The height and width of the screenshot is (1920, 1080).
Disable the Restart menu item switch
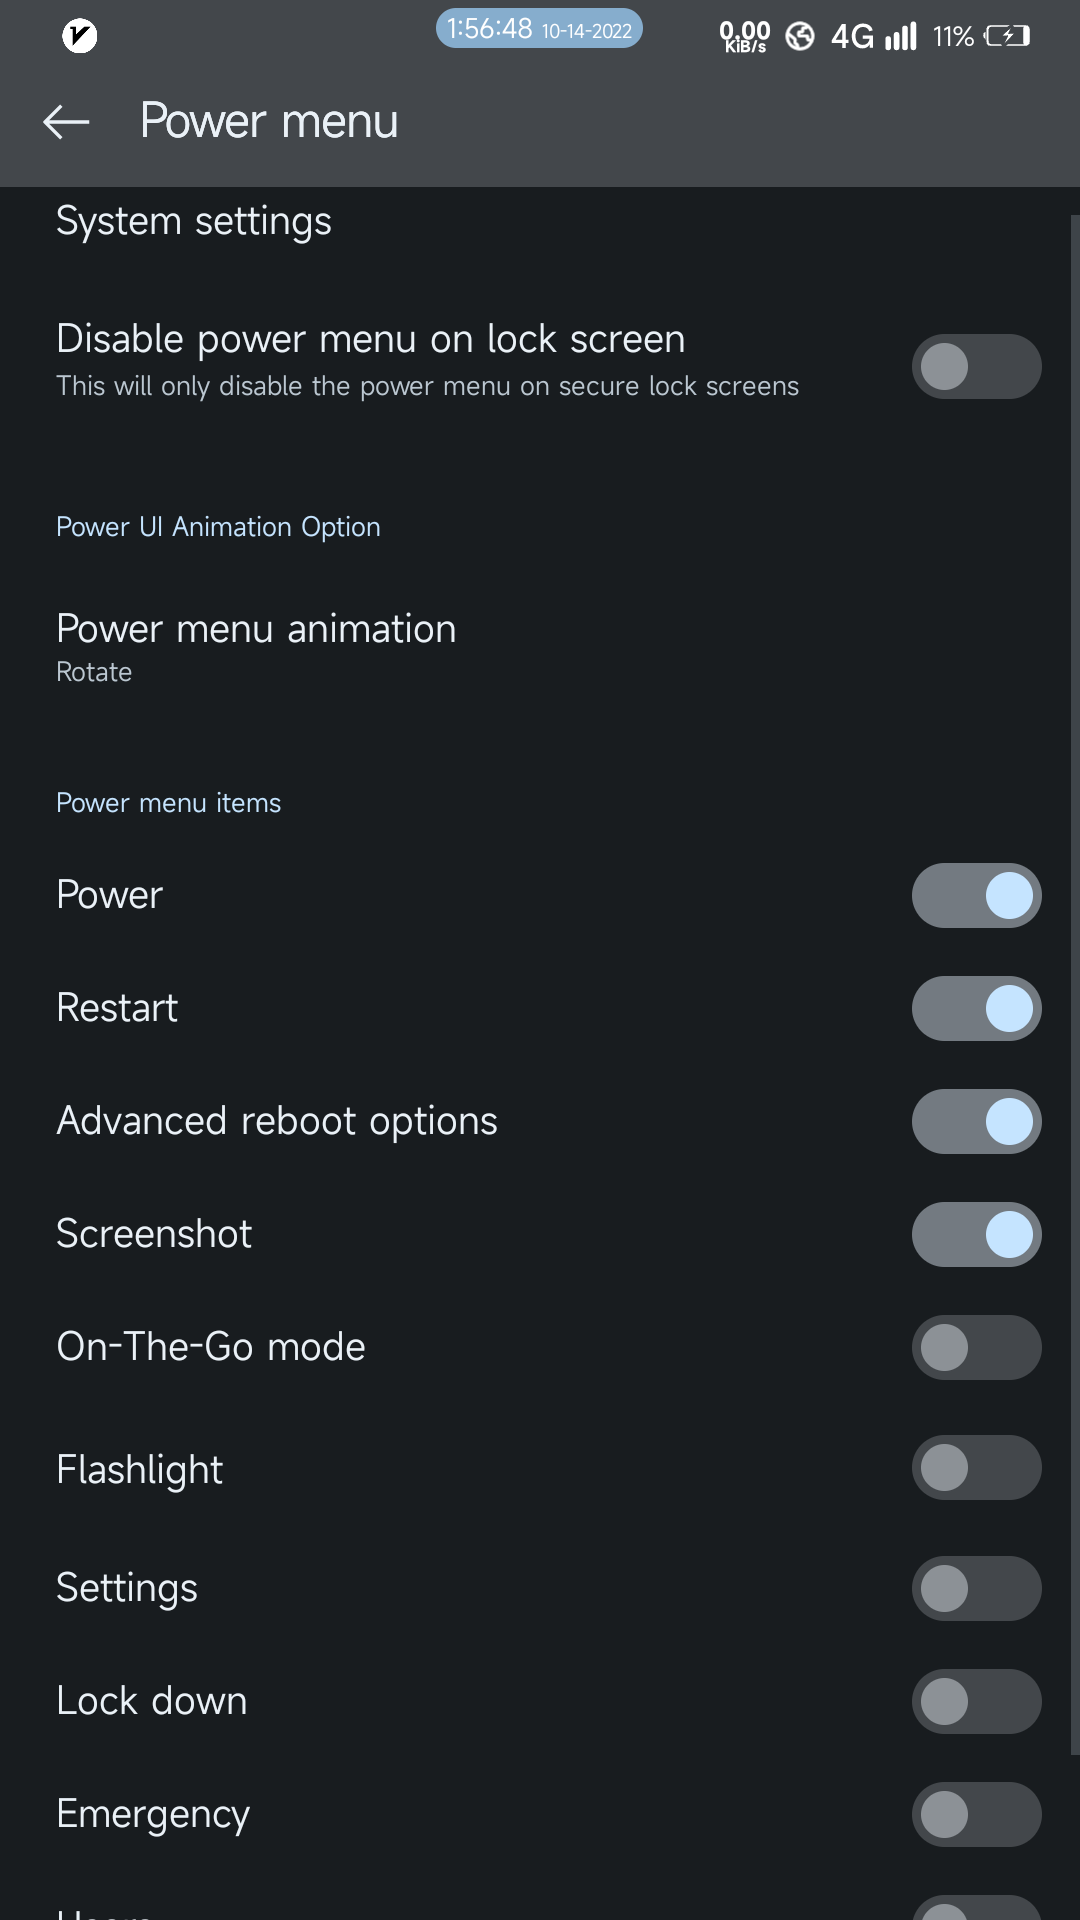pyautogui.click(x=976, y=1008)
